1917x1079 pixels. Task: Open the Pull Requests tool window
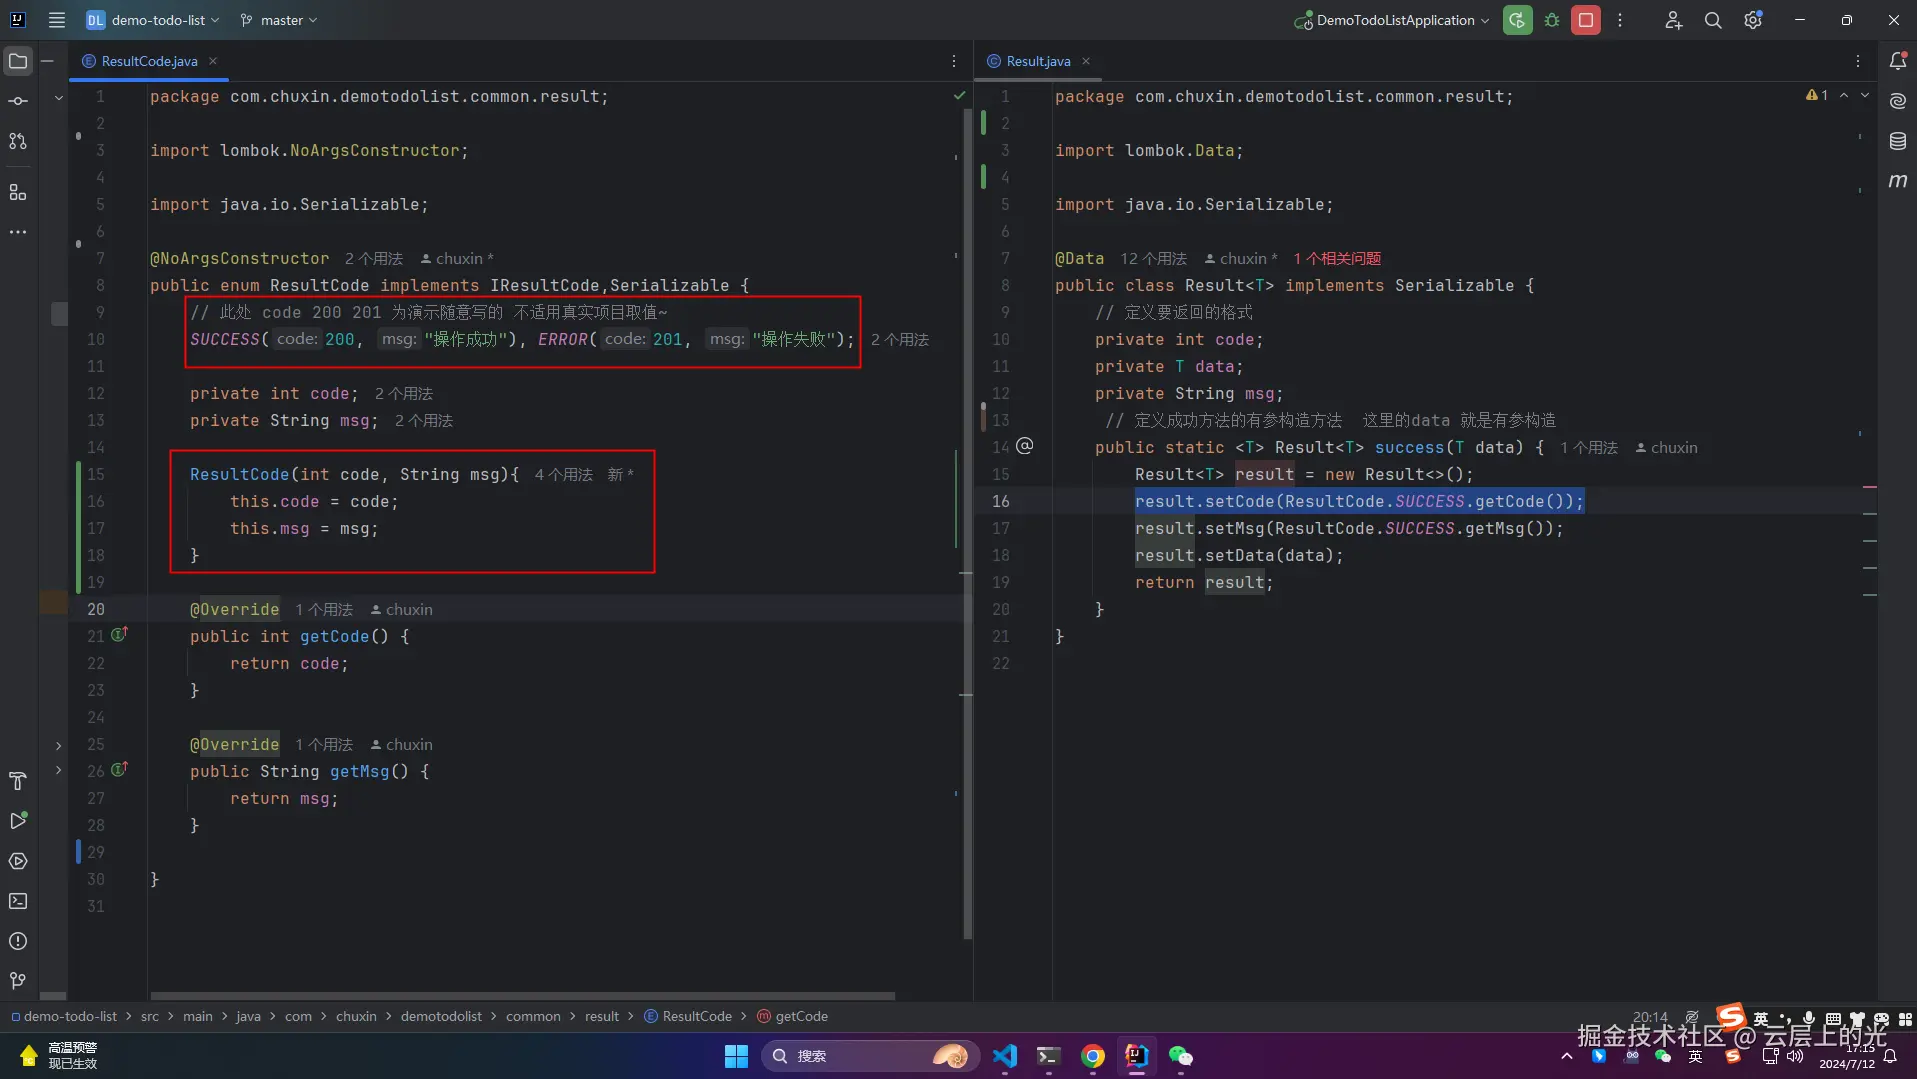[18, 141]
